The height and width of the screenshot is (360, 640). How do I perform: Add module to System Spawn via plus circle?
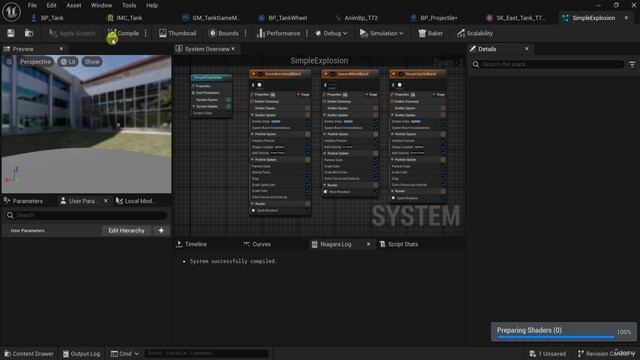229,100
